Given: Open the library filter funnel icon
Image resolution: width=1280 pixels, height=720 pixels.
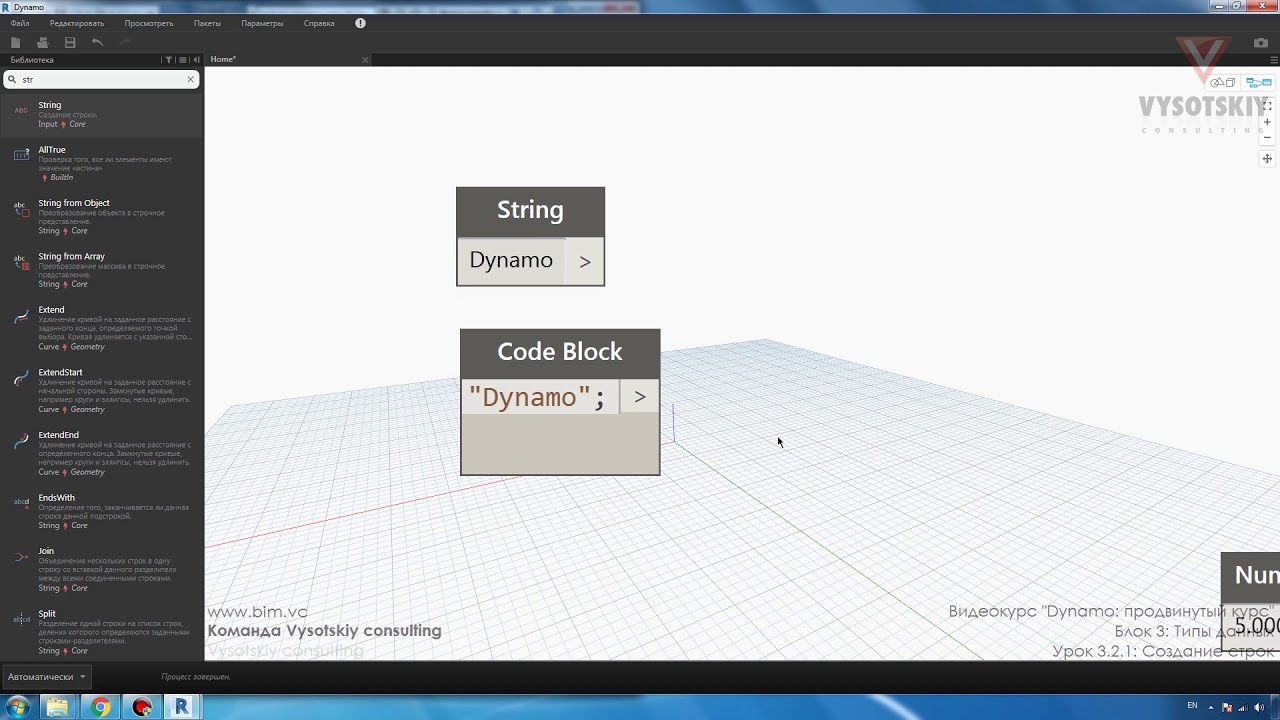Looking at the screenshot, I should coord(169,60).
